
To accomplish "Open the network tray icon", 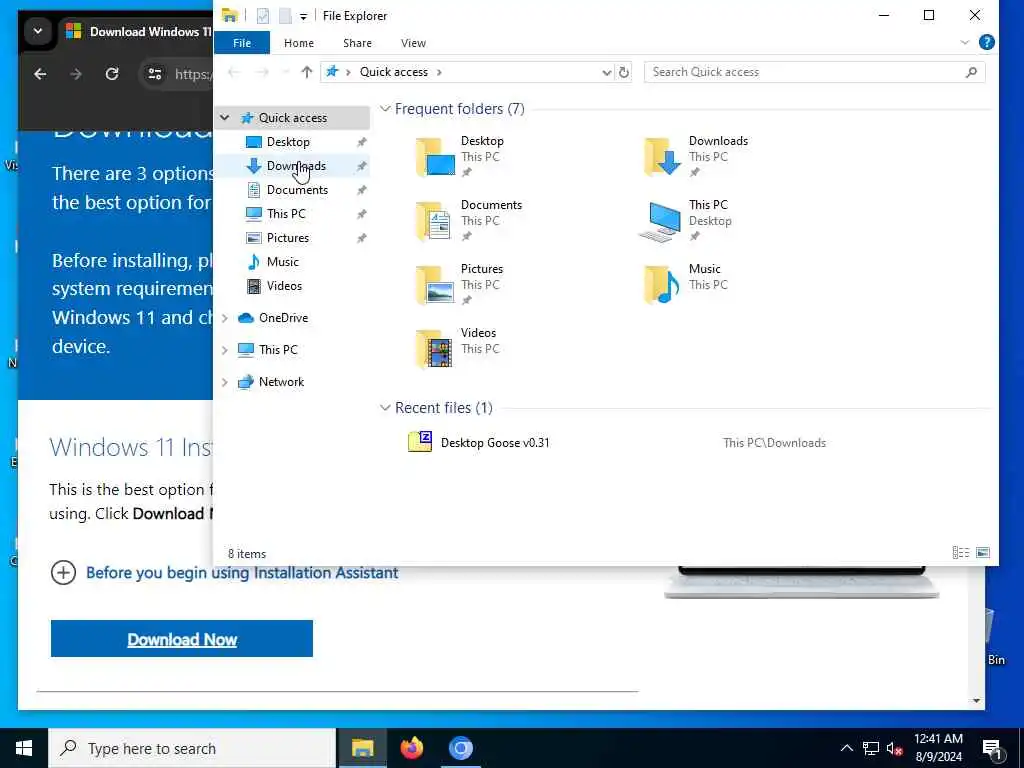I will [x=871, y=748].
